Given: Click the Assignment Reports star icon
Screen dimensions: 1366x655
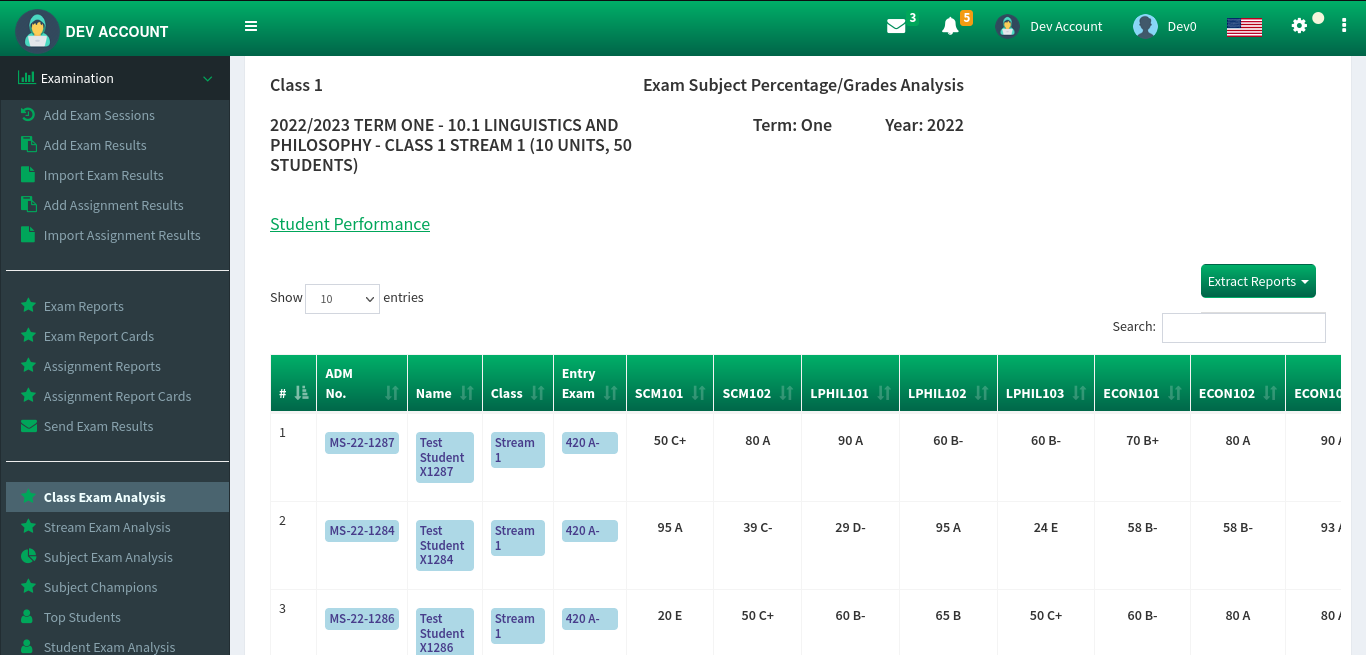Looking at the screenshot, I should 28,366.
